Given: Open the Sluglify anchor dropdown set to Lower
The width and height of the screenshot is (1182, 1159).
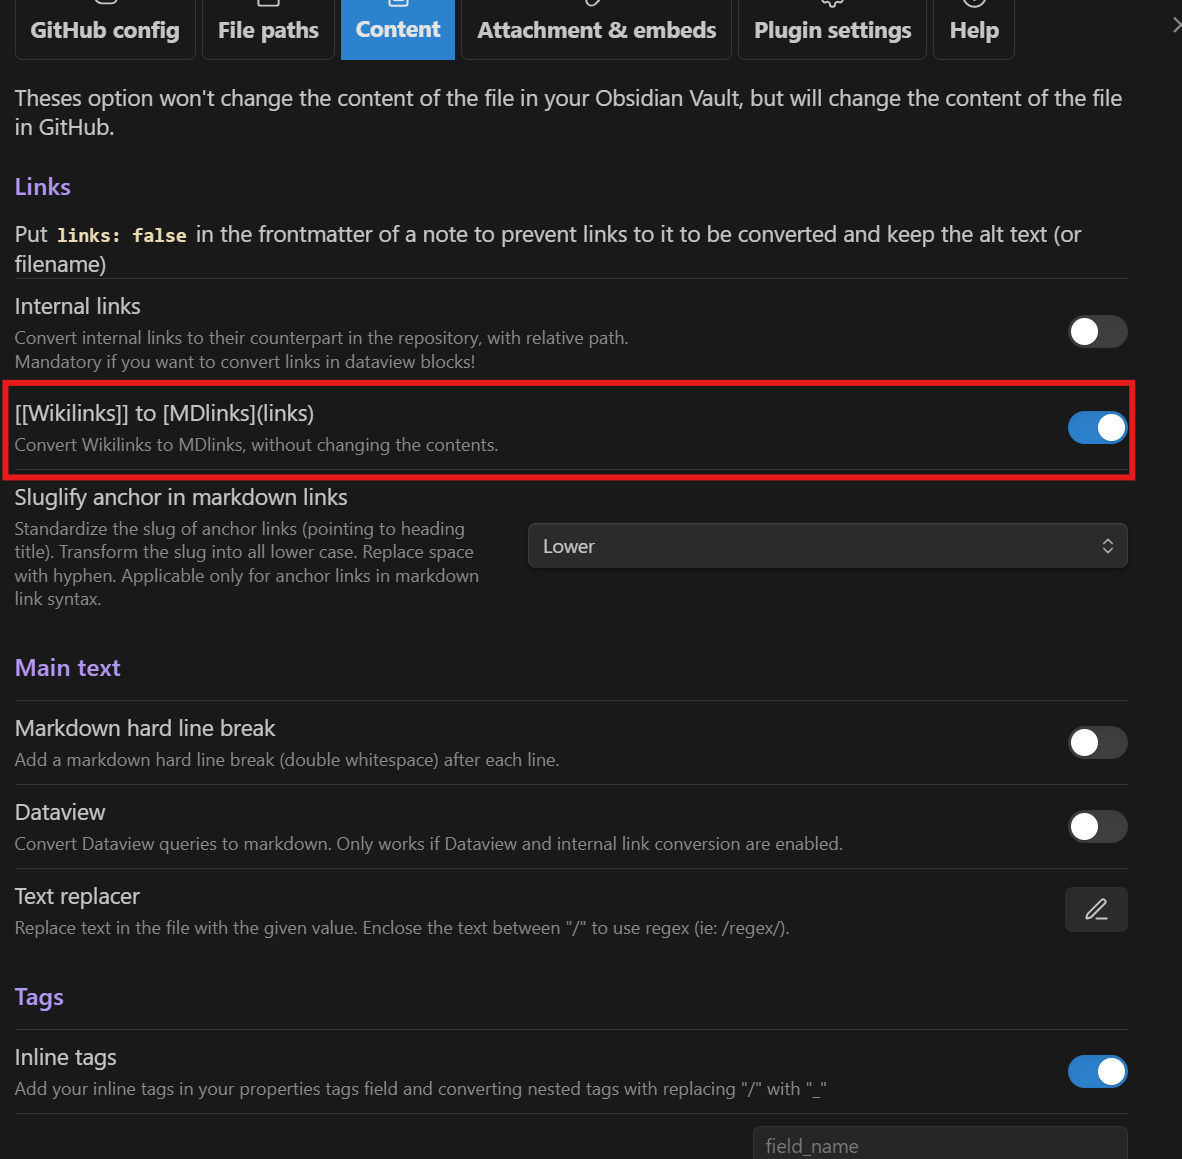Looking at the screenshot, I should [827, 546].
